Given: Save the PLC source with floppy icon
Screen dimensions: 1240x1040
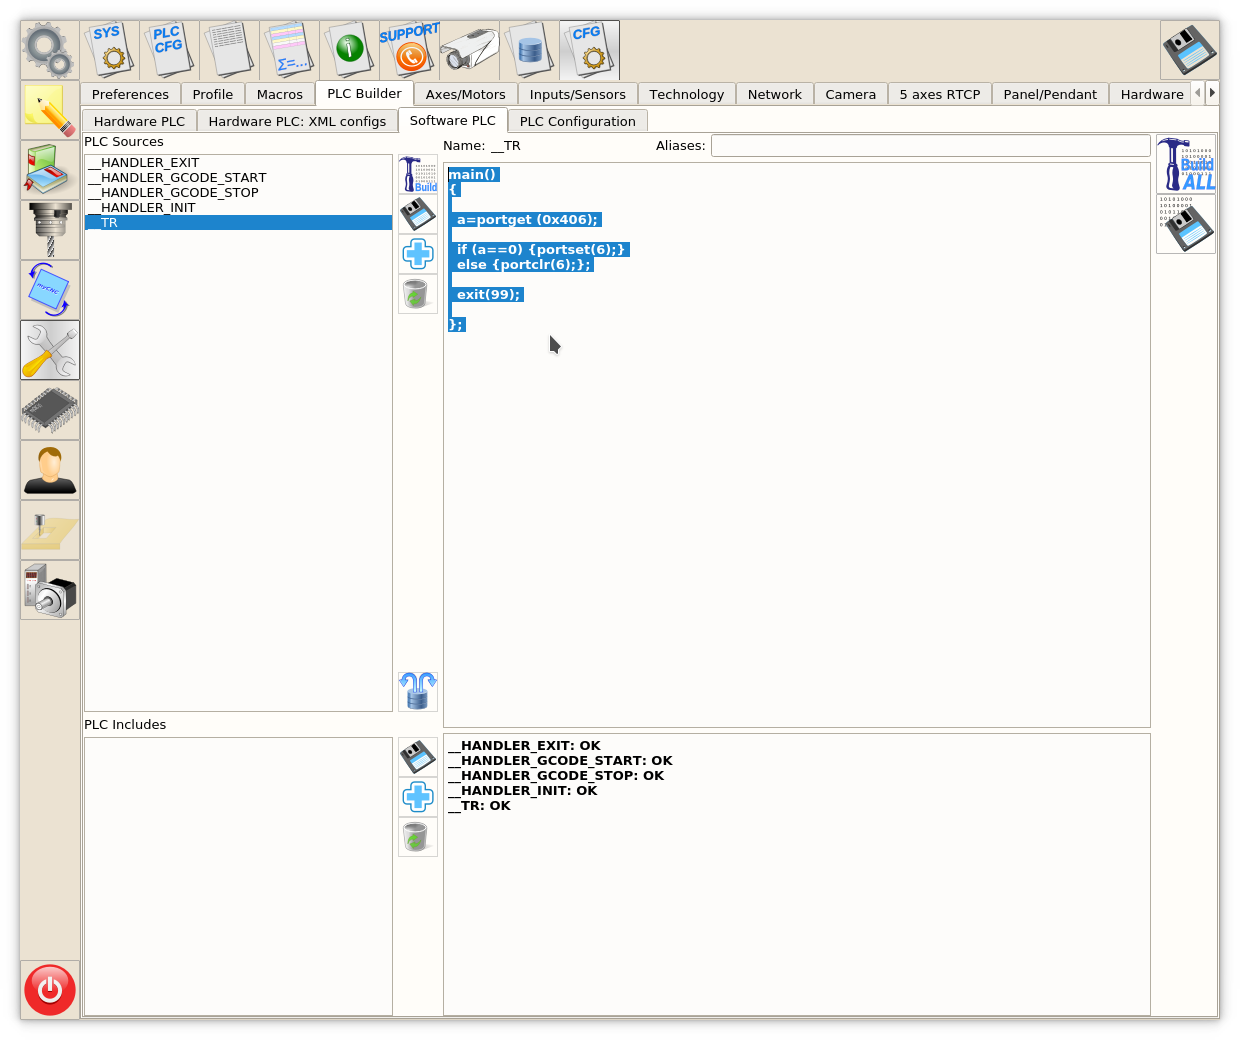Looking at the screenshot, I should (x=418, y=214).
